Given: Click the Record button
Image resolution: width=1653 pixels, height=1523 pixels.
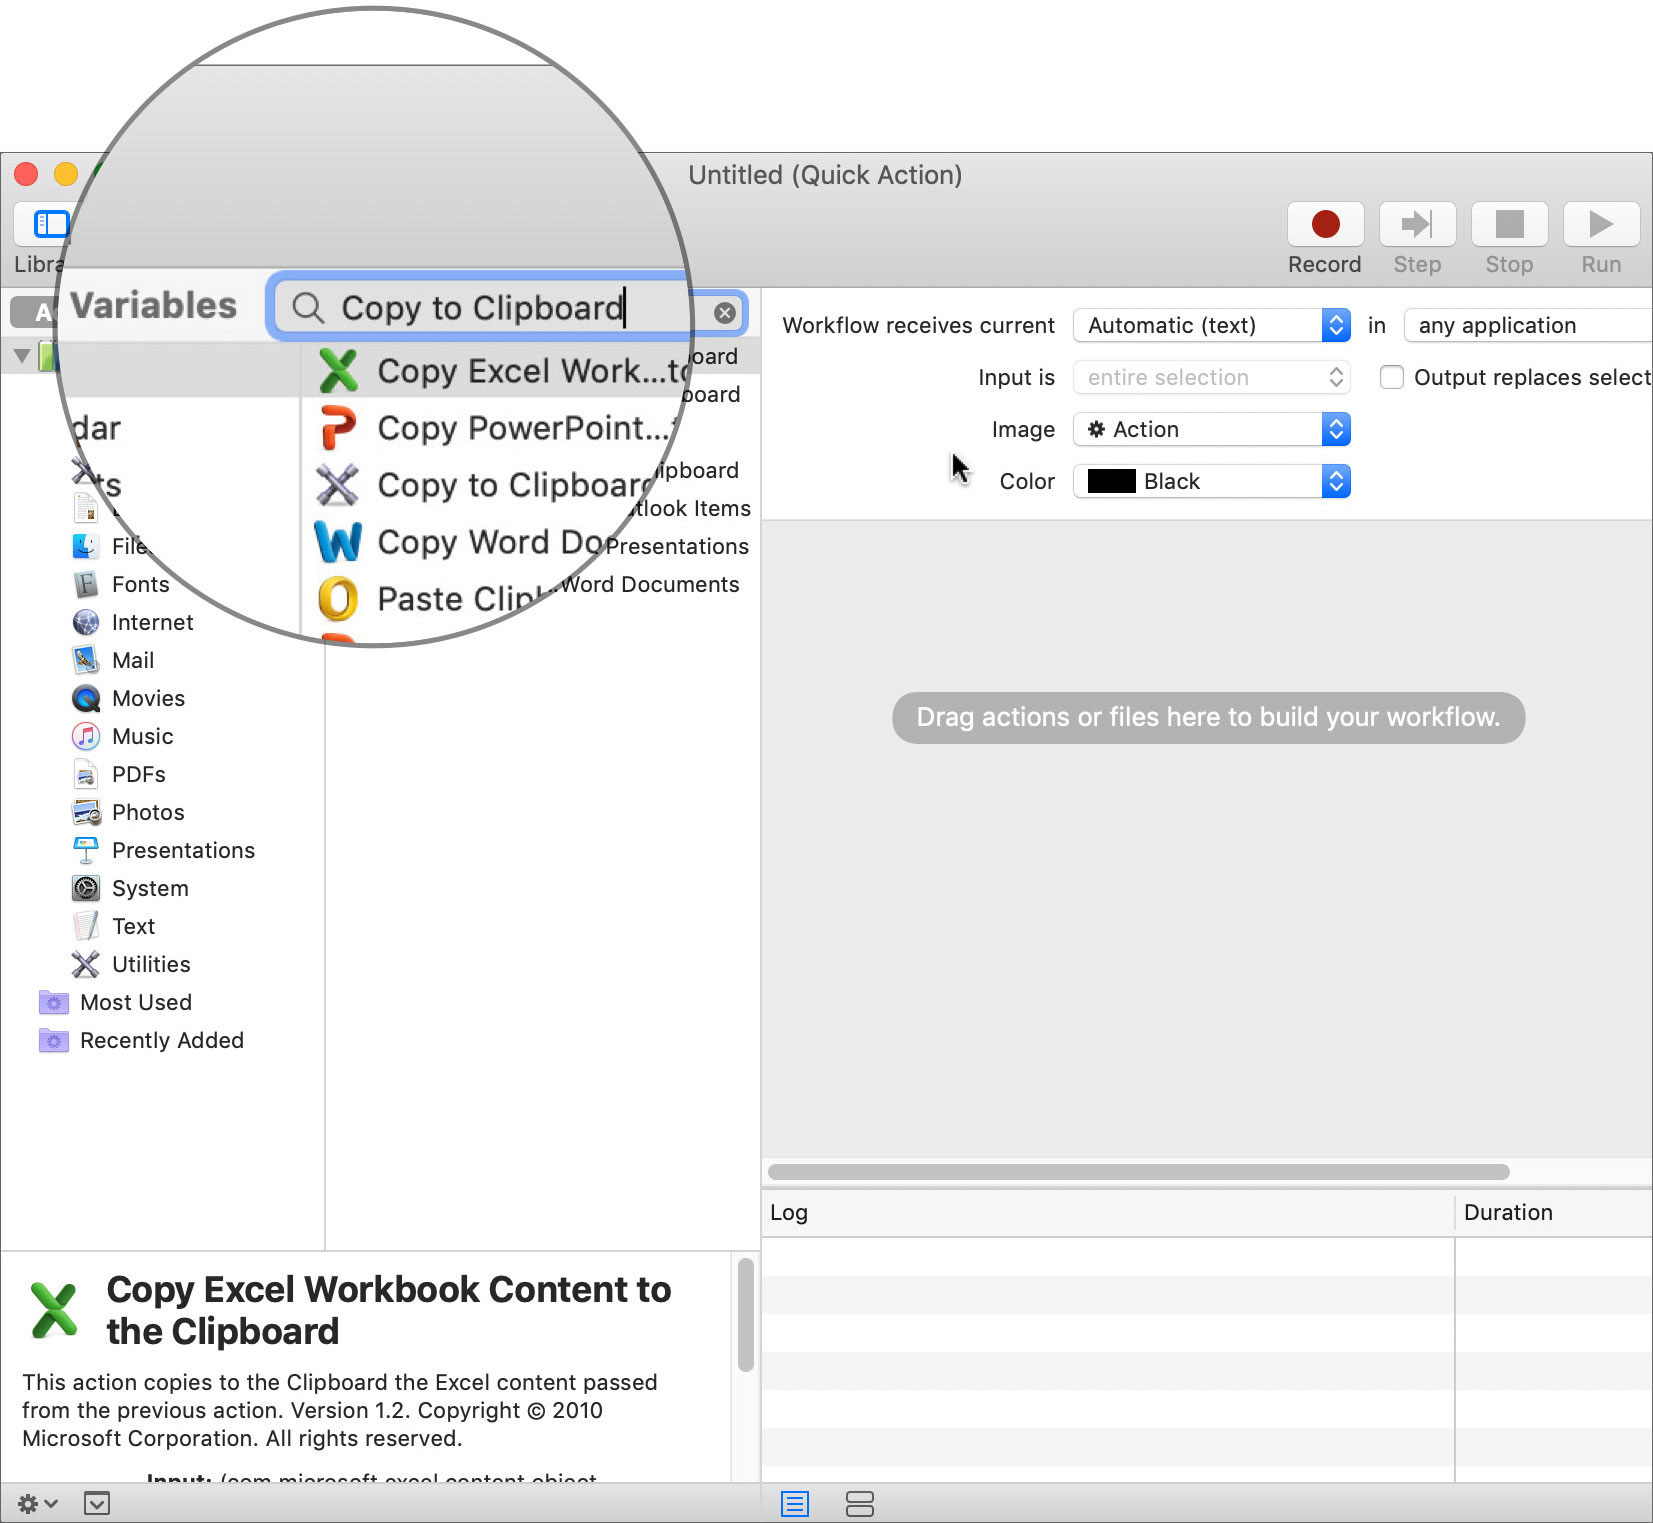Looking at the screenshot, I should pos(1324,224).
